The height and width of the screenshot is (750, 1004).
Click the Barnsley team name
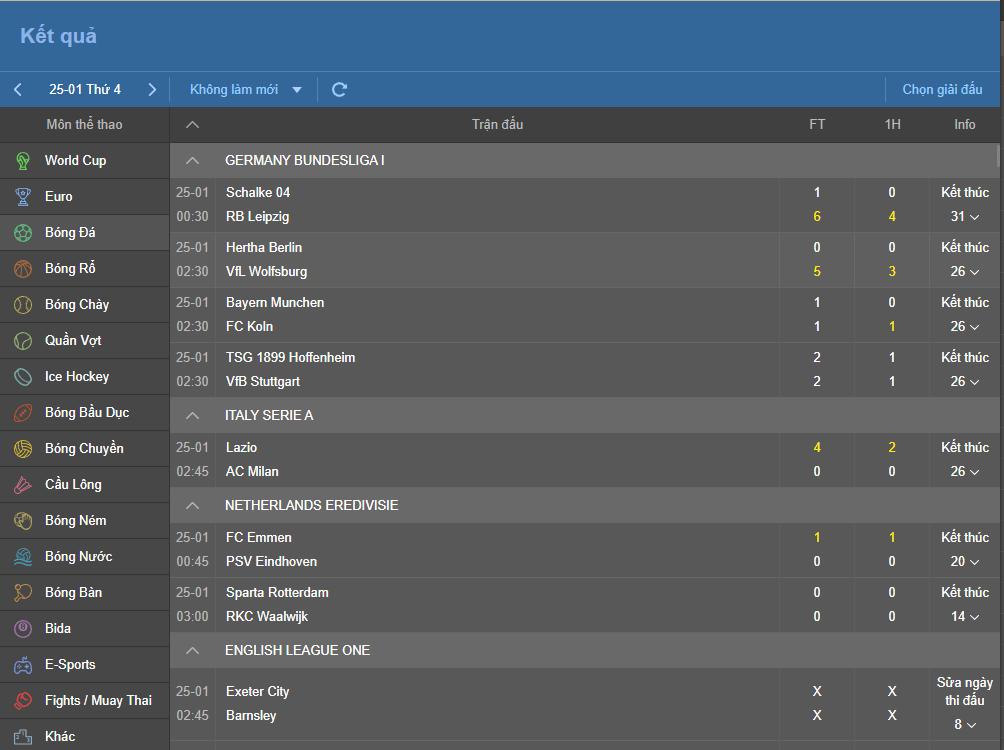pyautogui.click(x=251, y=715)
